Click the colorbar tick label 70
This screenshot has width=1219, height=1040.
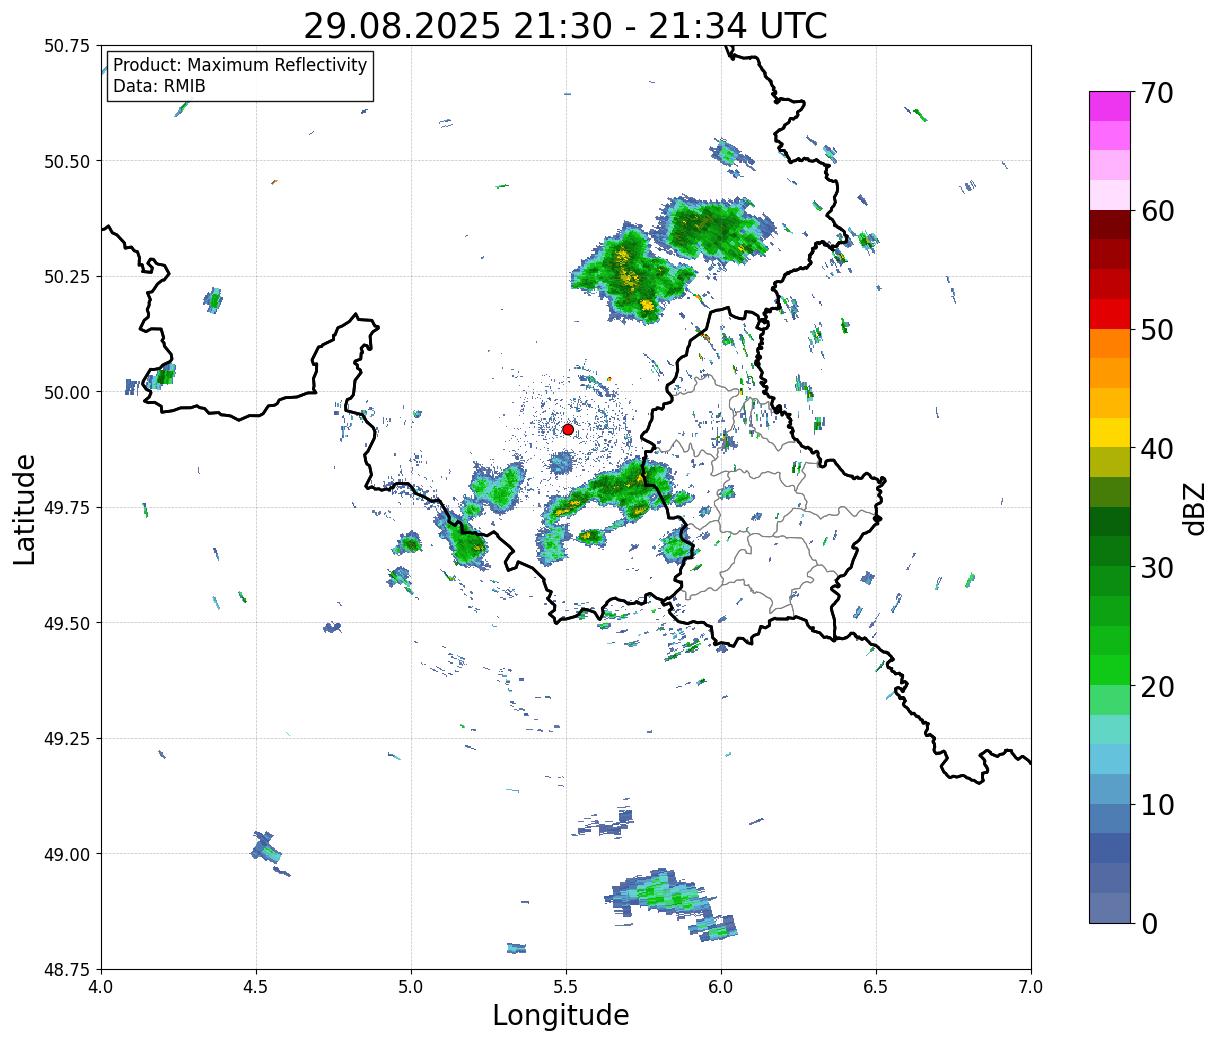[x=1157, y=93]
